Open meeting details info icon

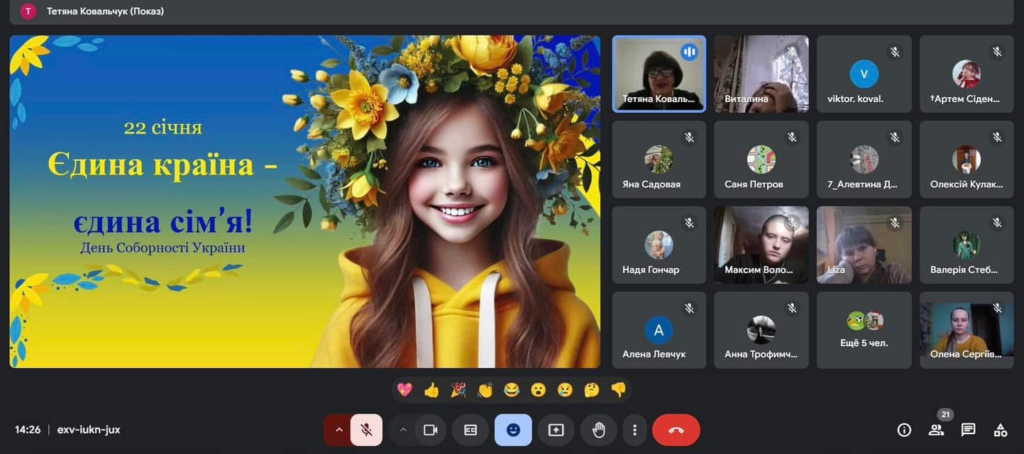(904, 430)
